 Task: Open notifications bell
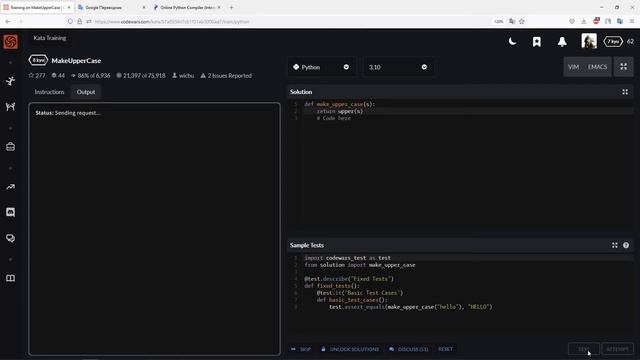562,42
